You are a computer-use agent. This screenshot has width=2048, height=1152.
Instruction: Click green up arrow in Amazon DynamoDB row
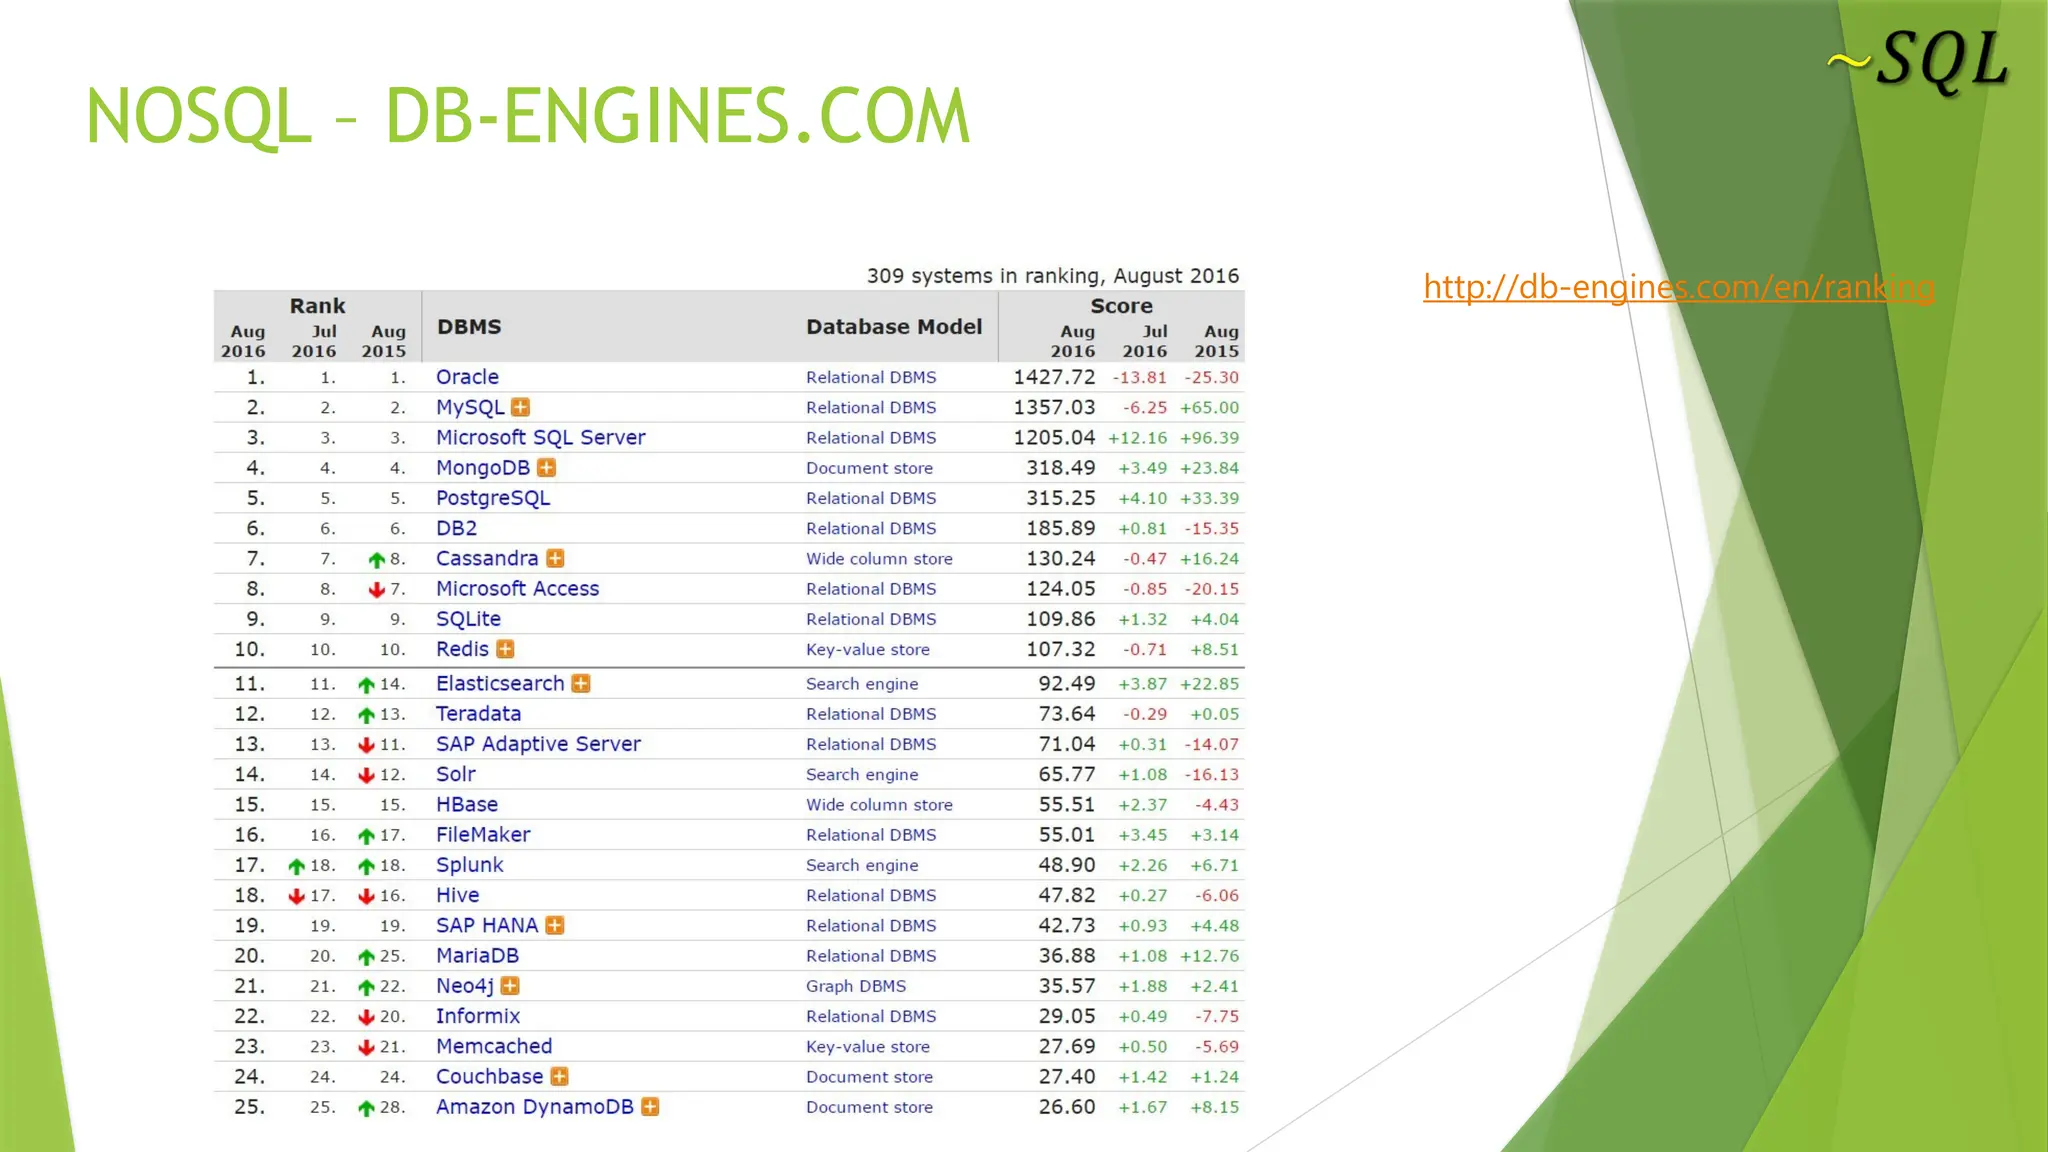367,1108
